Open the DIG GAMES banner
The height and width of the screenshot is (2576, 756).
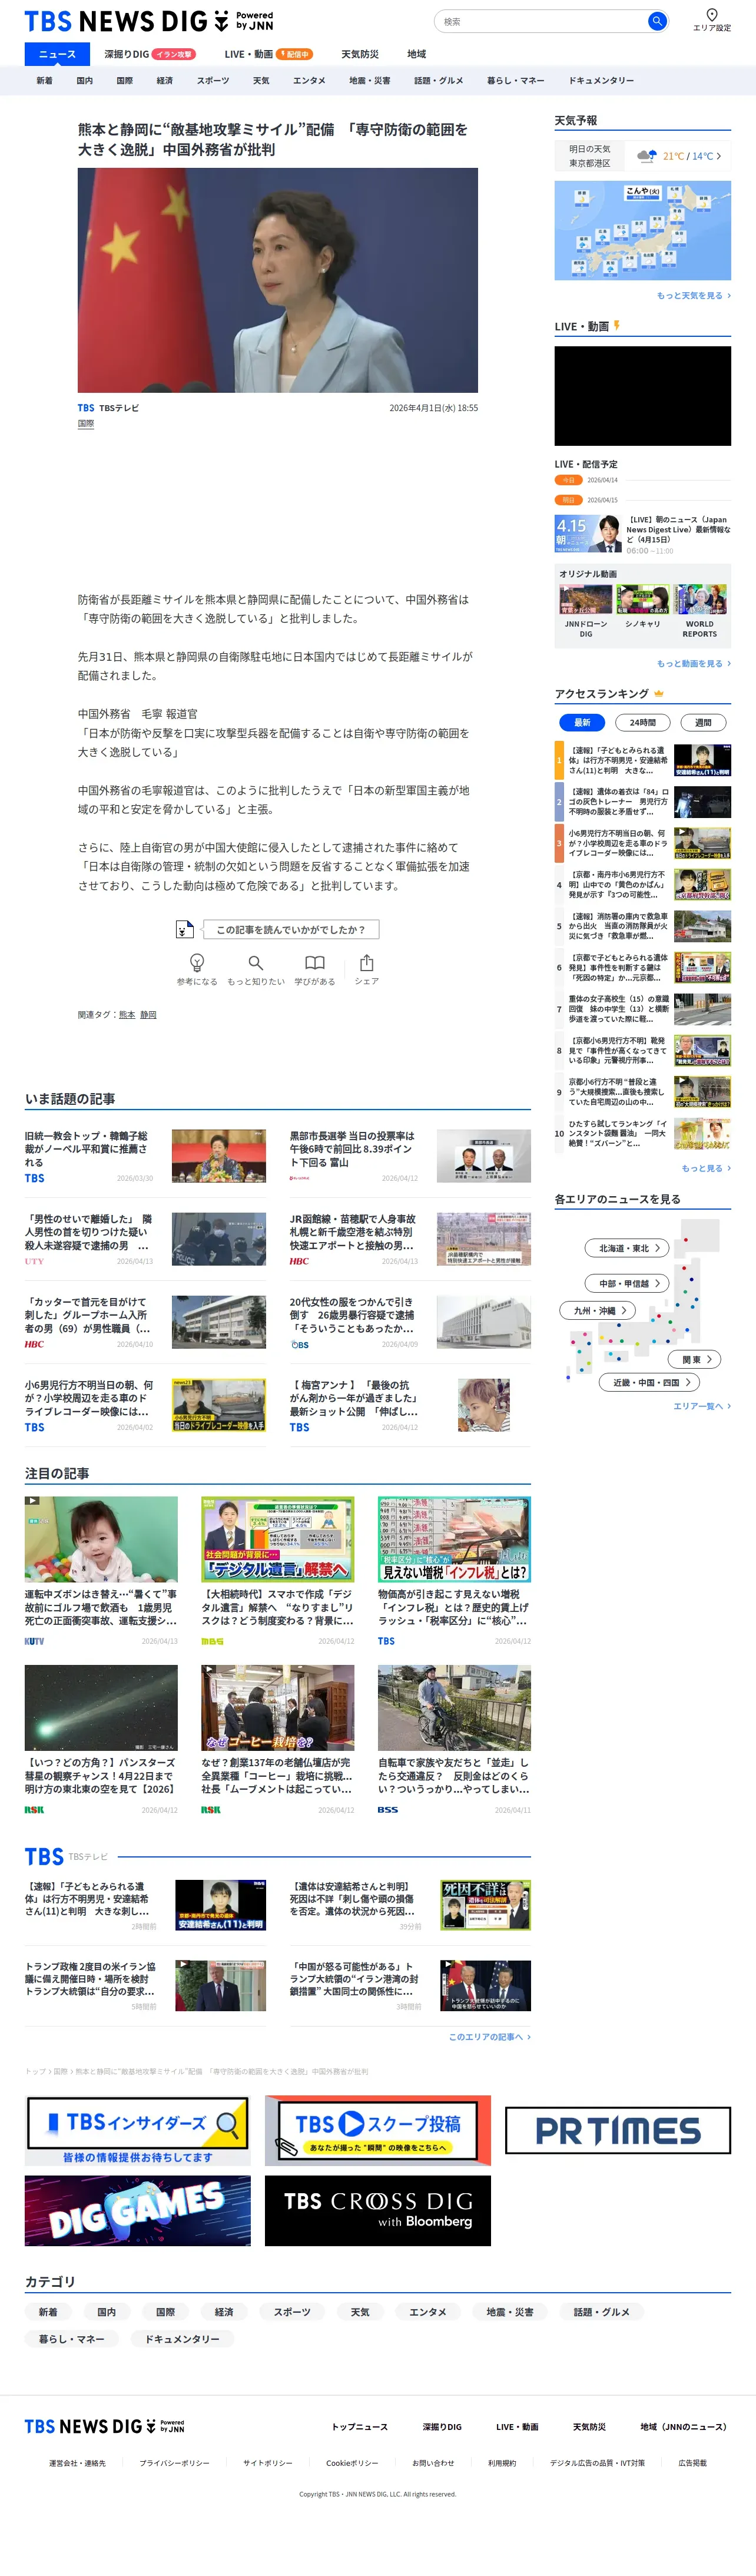pyautogui.click(x=138, y=2211)
